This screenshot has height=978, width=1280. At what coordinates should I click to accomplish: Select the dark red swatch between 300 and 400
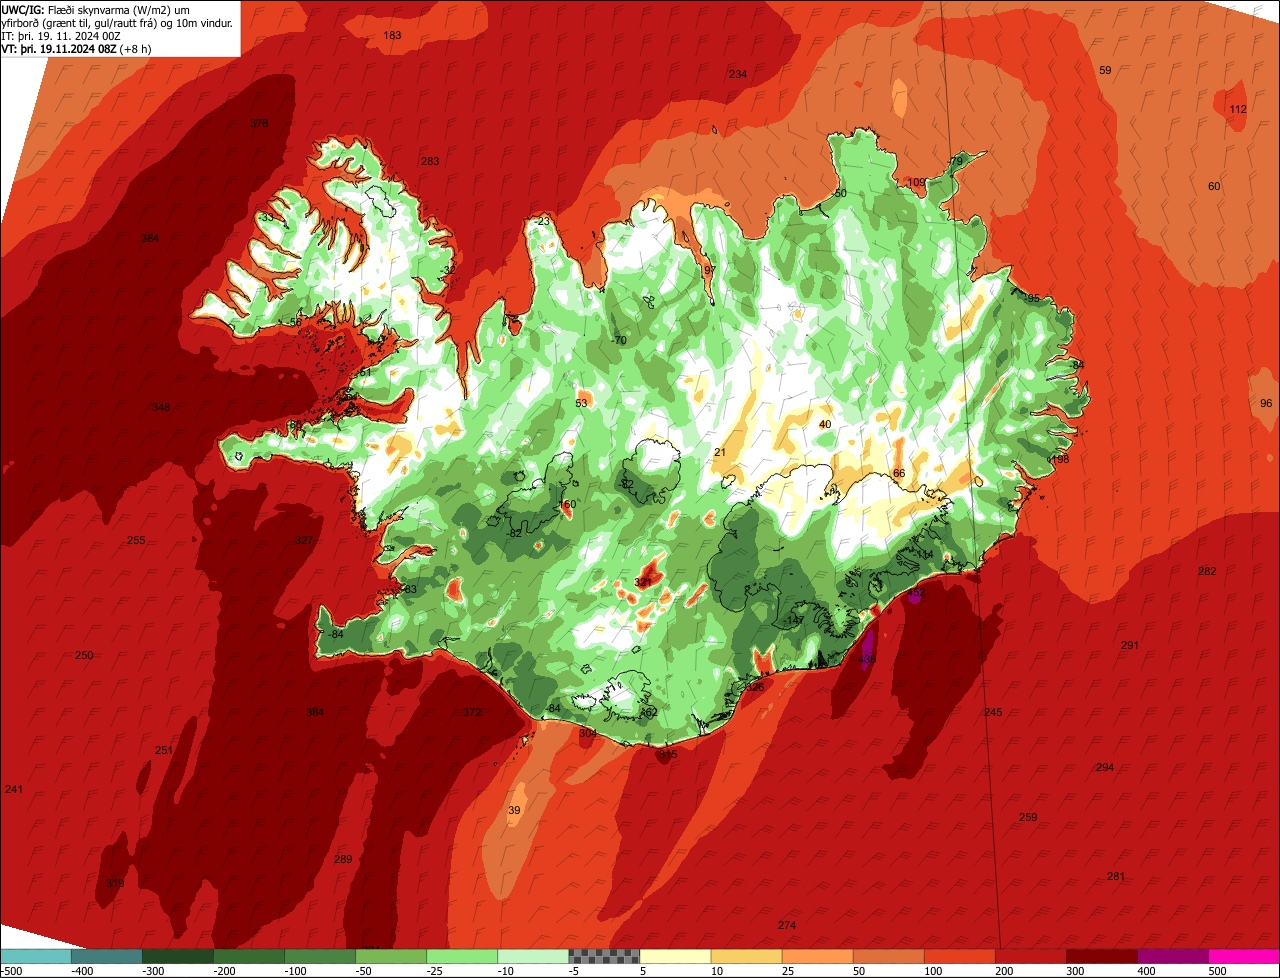pos(1101,956)
